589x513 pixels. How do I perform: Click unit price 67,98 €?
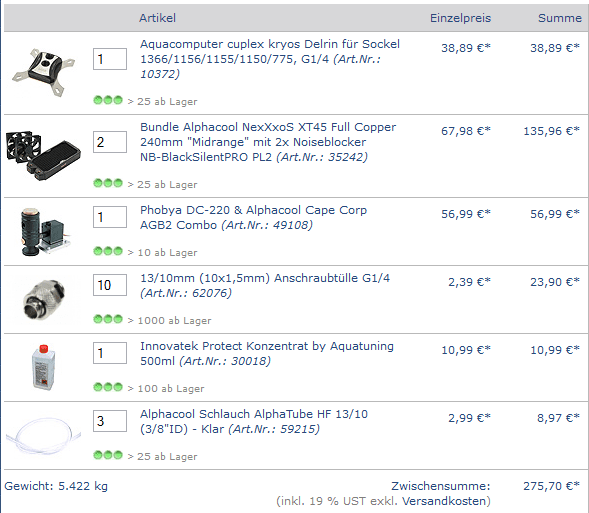coord(466,131)
